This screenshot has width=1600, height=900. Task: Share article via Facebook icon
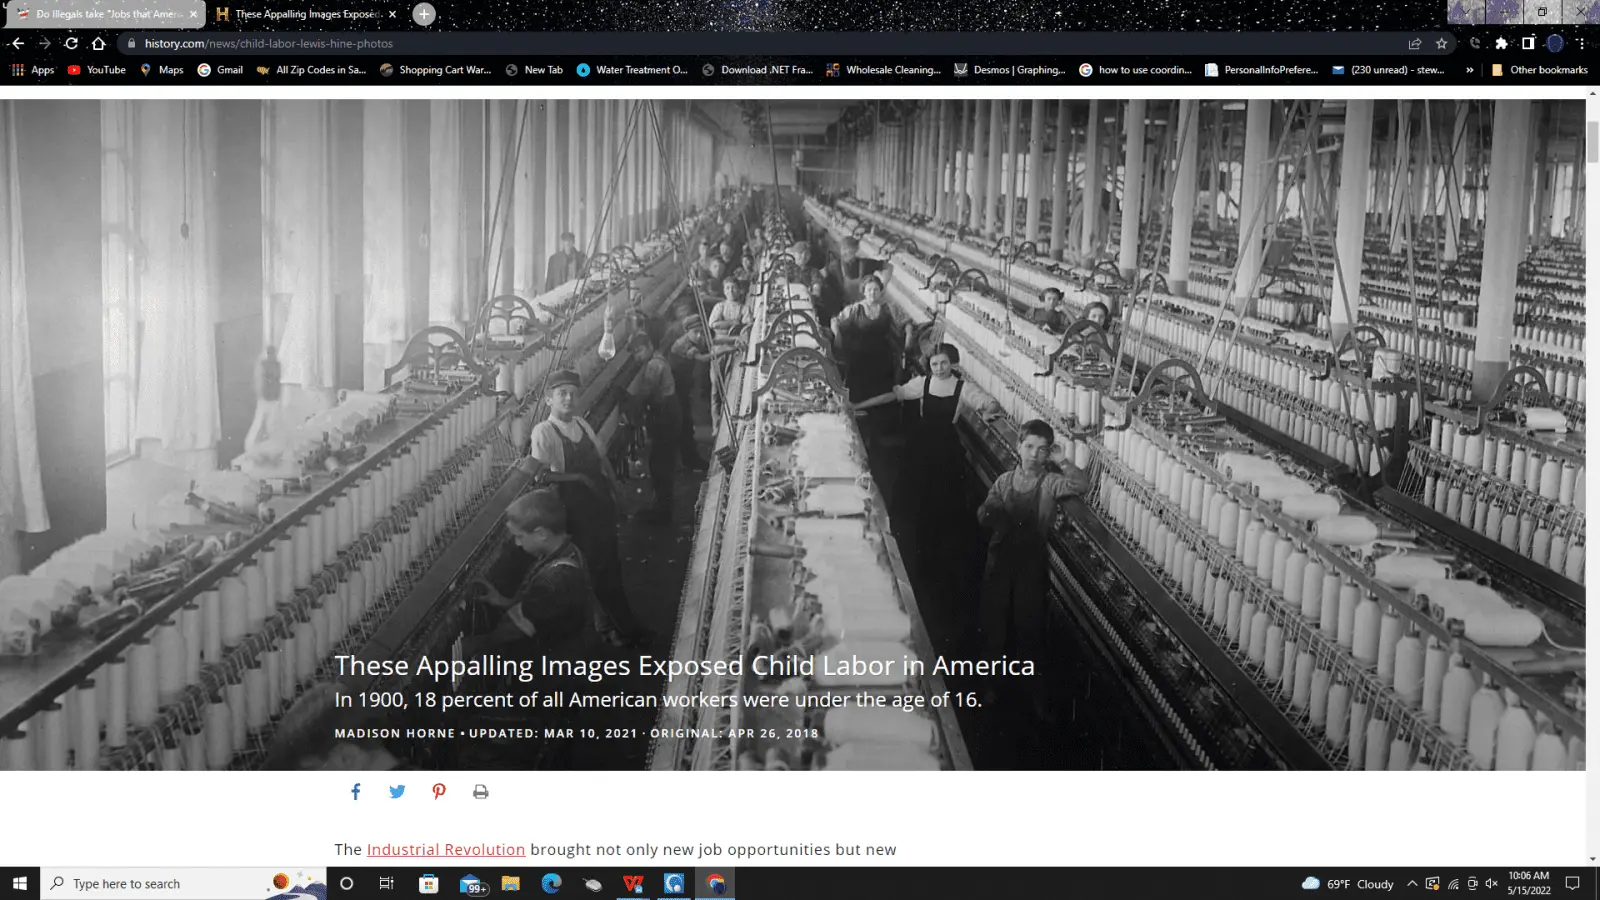pos(355,792)
